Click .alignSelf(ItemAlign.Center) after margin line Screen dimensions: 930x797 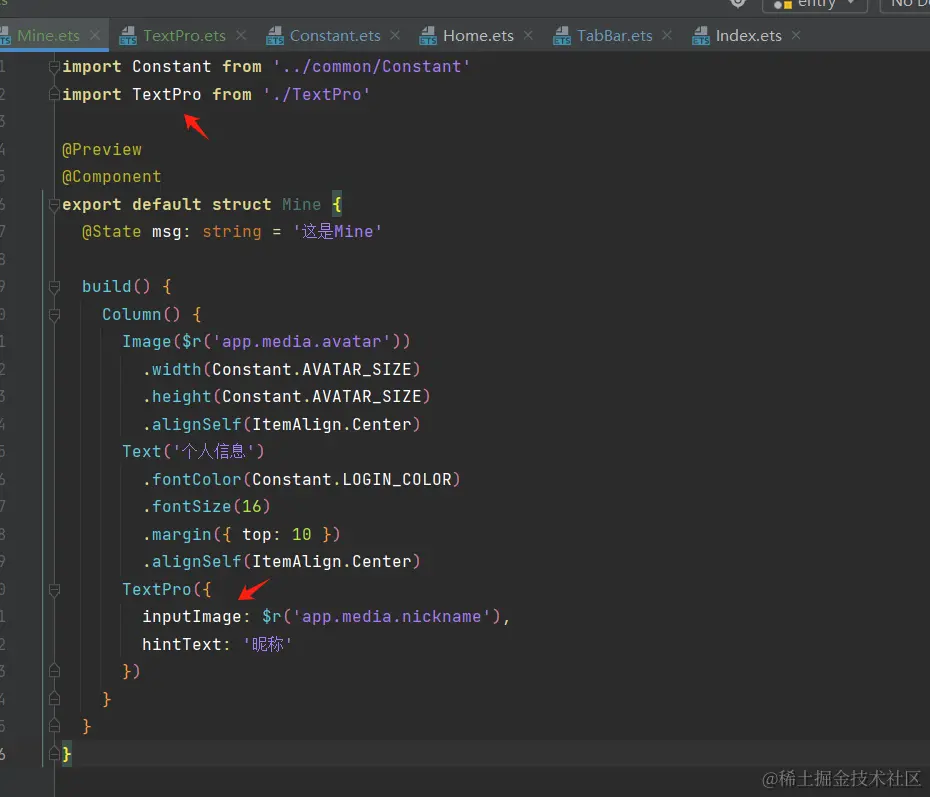[x=281, y=562]
